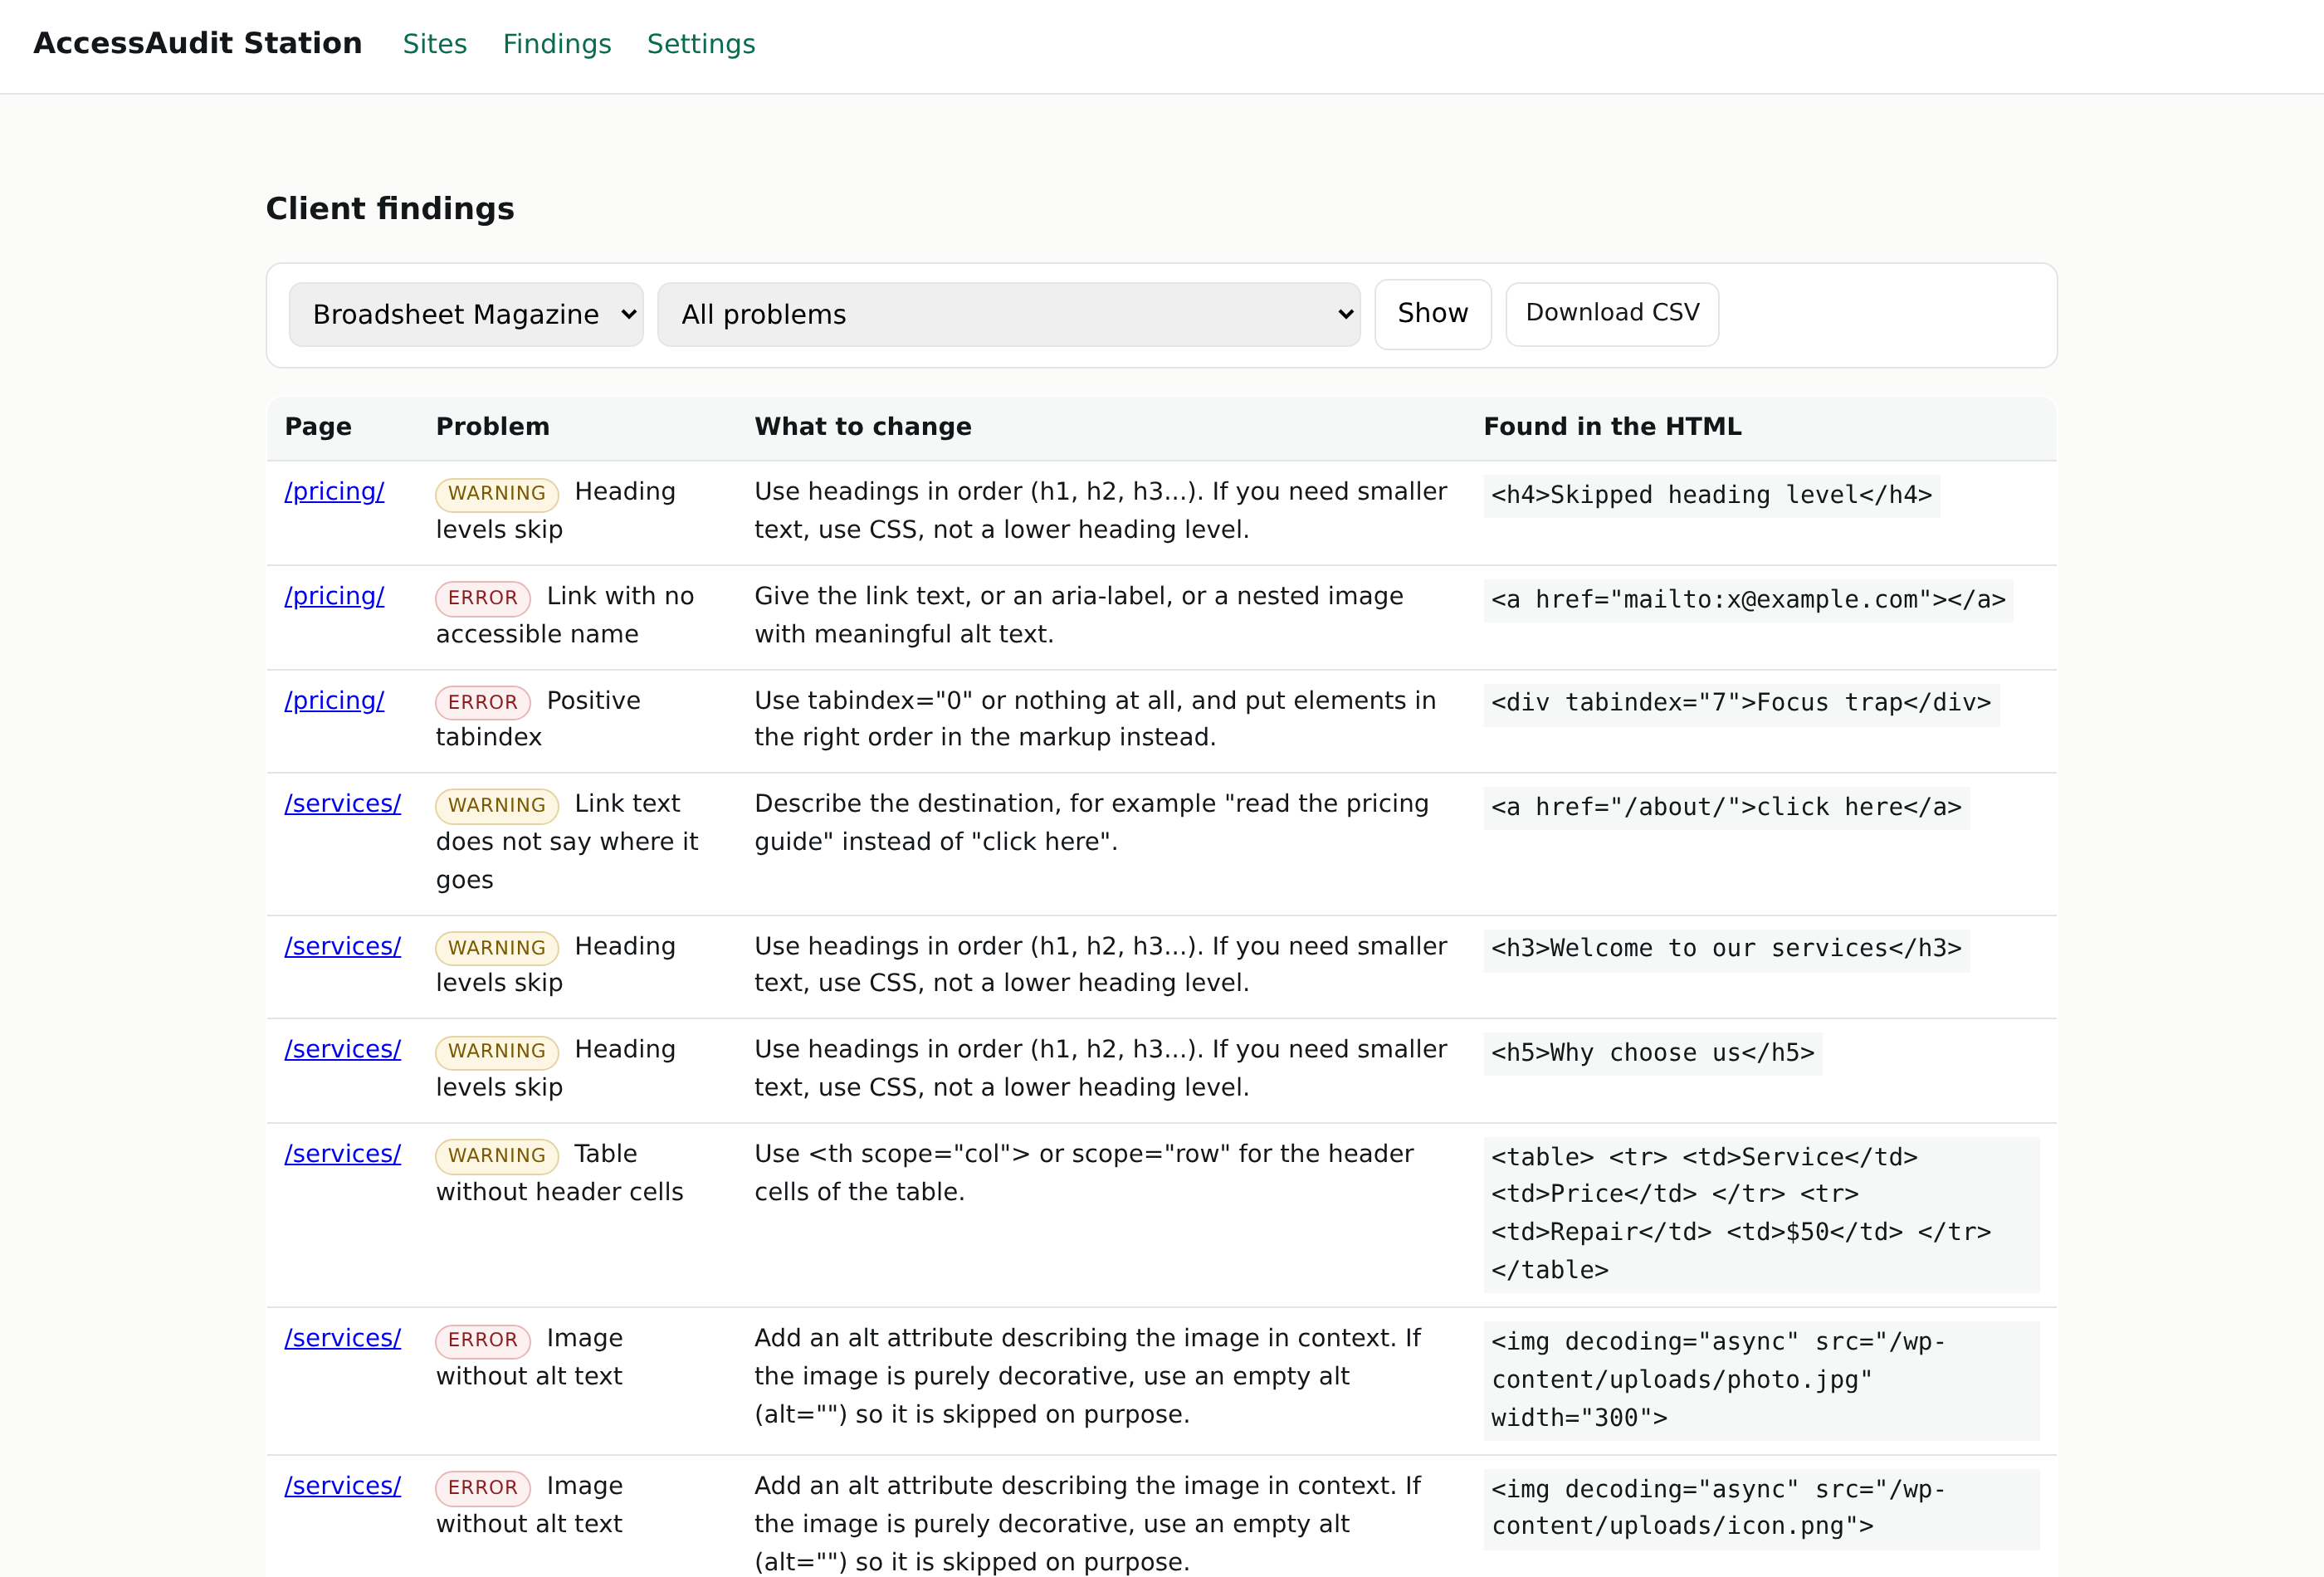Click the WARNING badge for Link text problem
This screenshot has width=2324, height=1577.
(496, 805)
